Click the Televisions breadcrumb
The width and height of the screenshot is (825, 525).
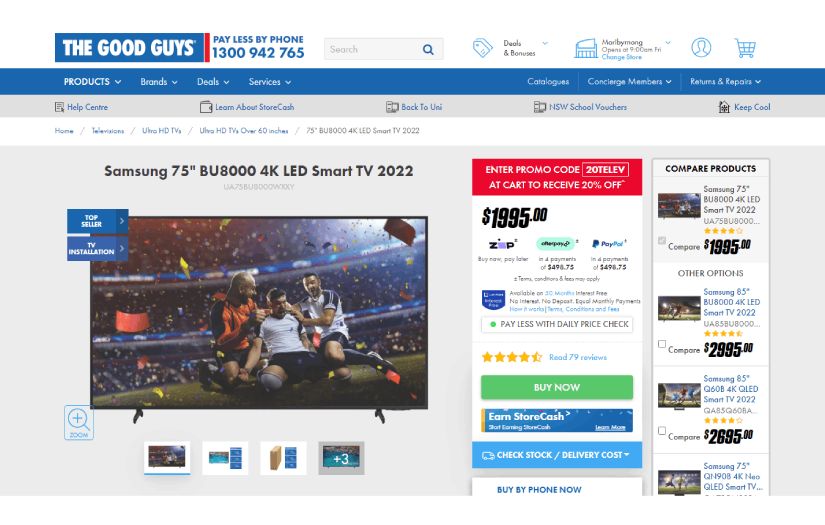(x=108, y=131)
